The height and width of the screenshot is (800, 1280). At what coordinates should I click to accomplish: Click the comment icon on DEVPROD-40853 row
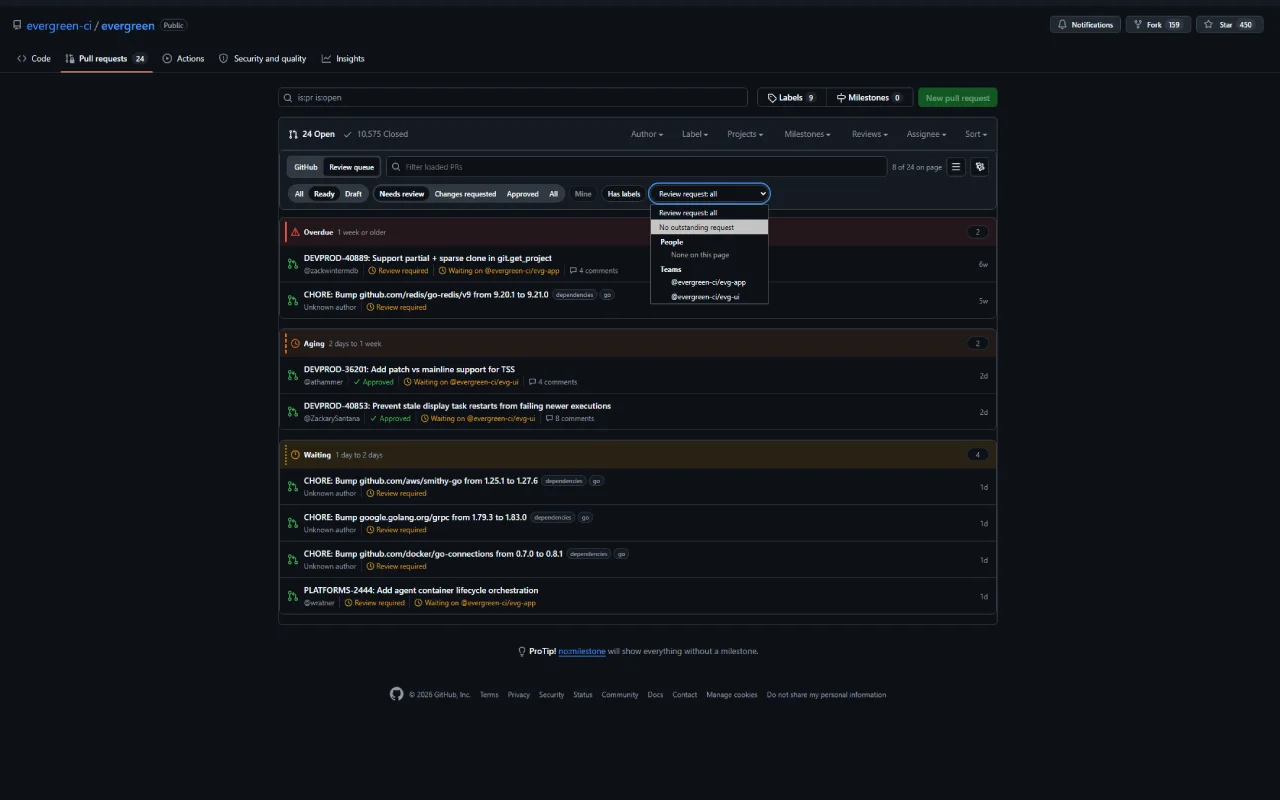tap(549, 418)
